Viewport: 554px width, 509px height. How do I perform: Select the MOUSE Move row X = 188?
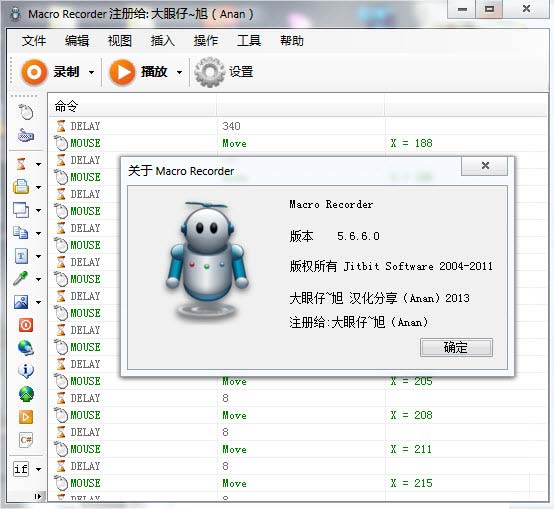click(297, 143)
